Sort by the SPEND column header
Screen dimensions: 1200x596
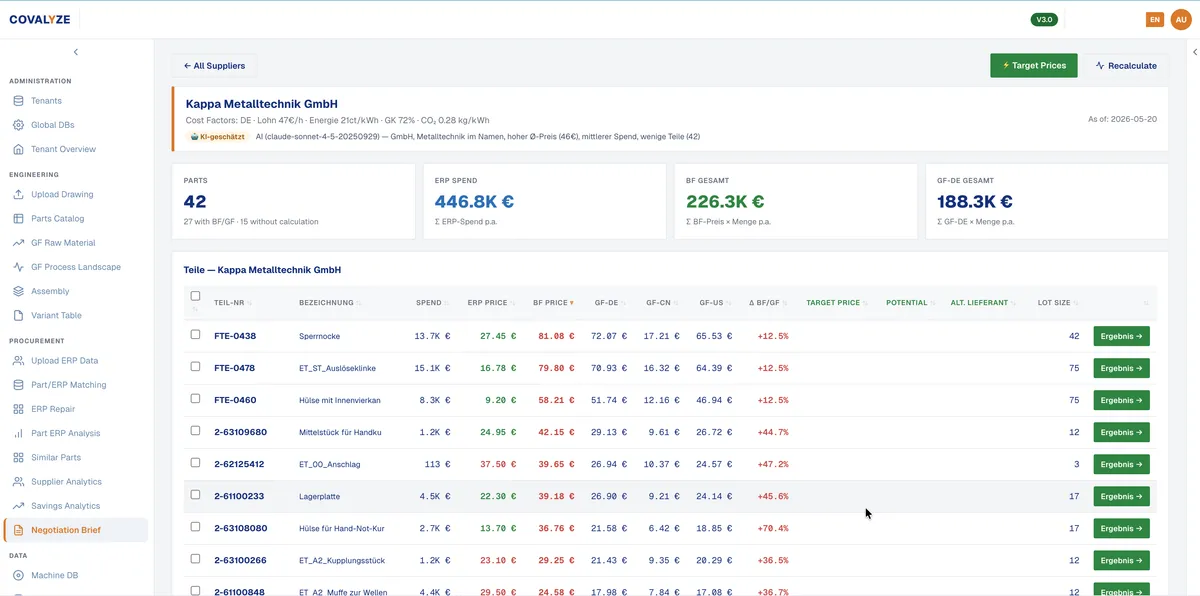(432, 302)
